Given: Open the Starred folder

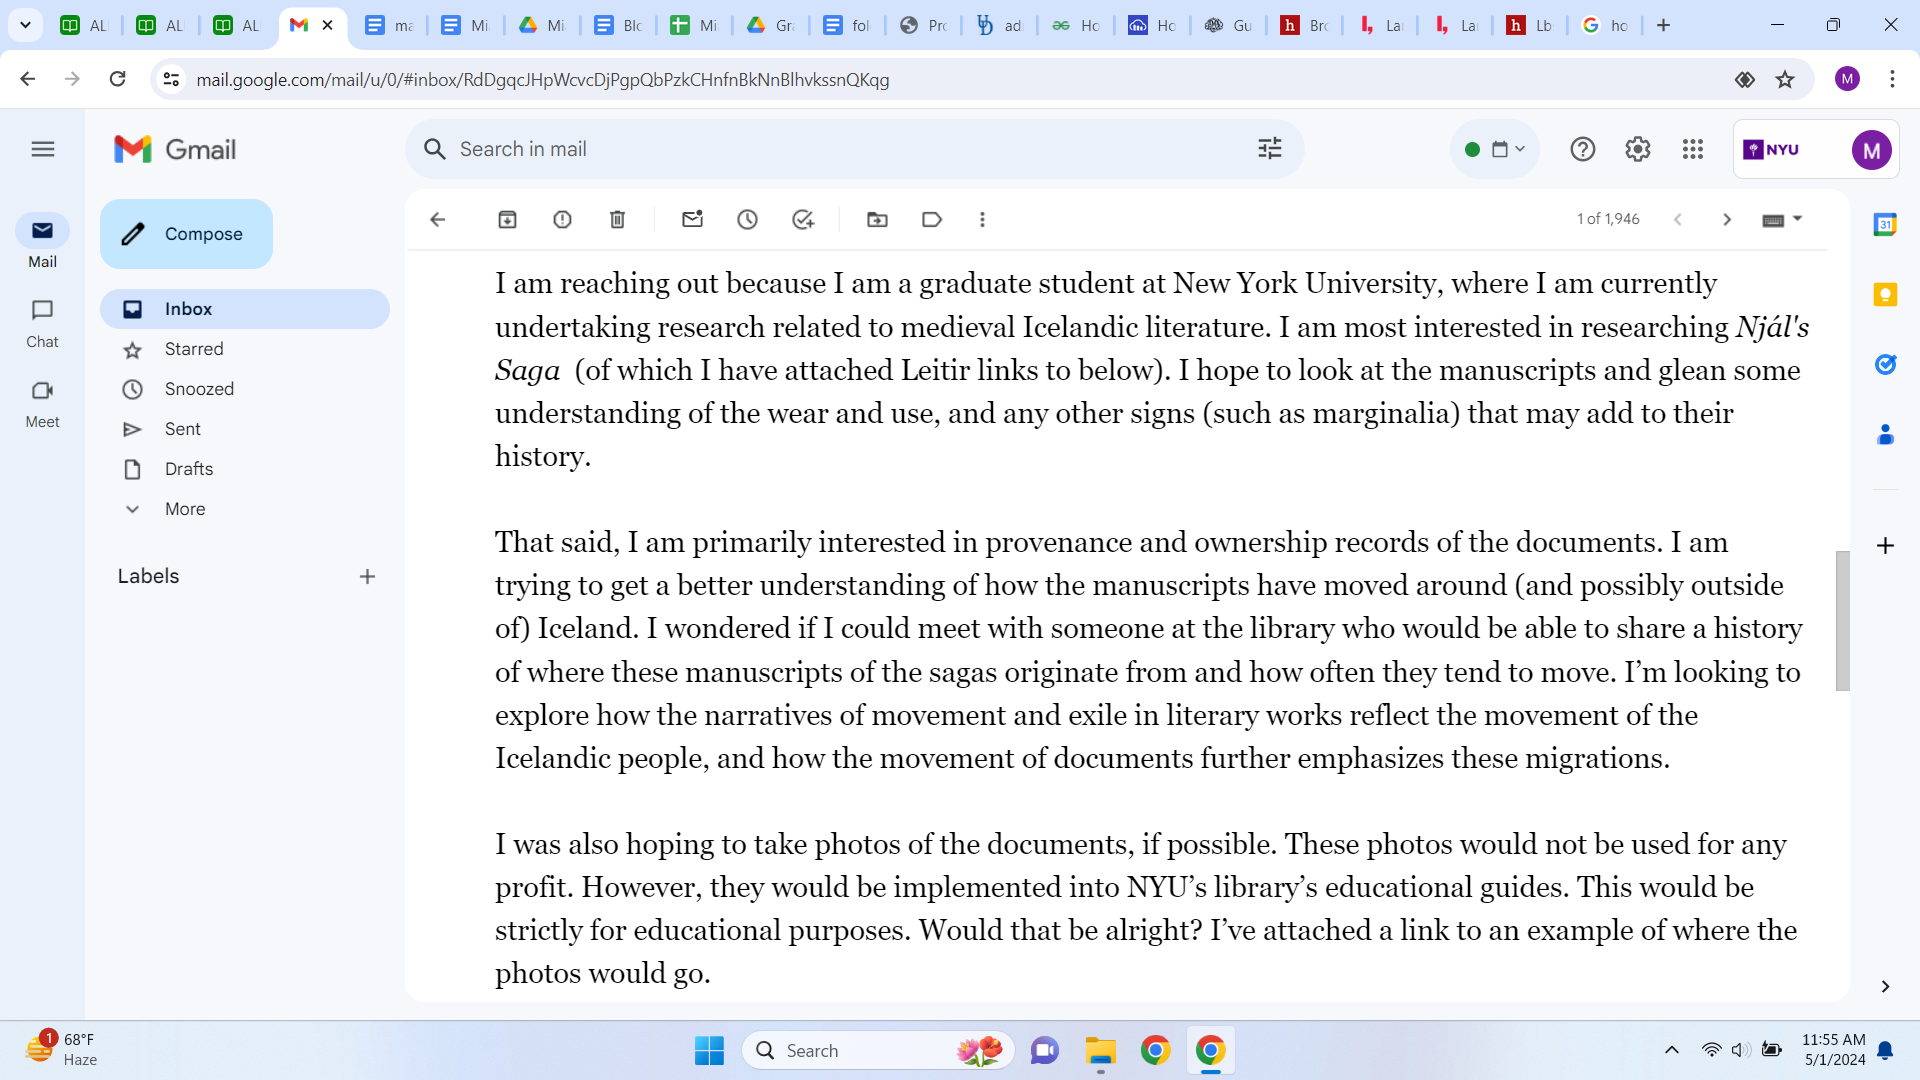Looking at the screenshot, I should 194,349.
